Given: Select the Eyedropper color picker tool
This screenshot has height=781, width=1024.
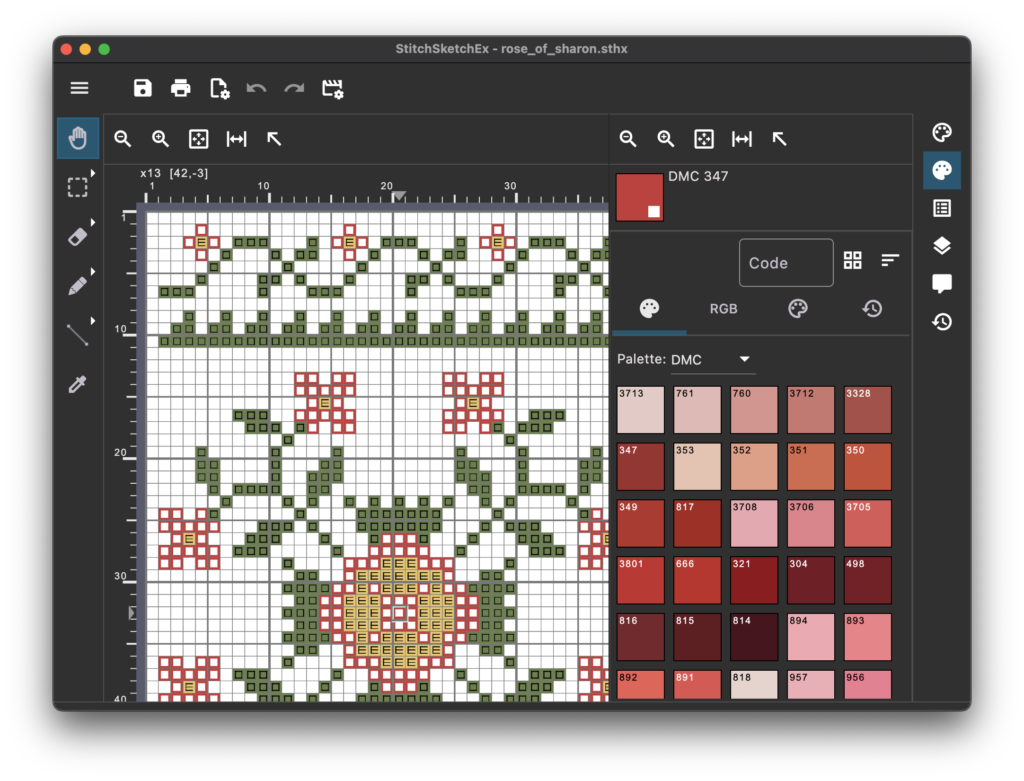Looking at the screenshot, I should coord(78,383).
